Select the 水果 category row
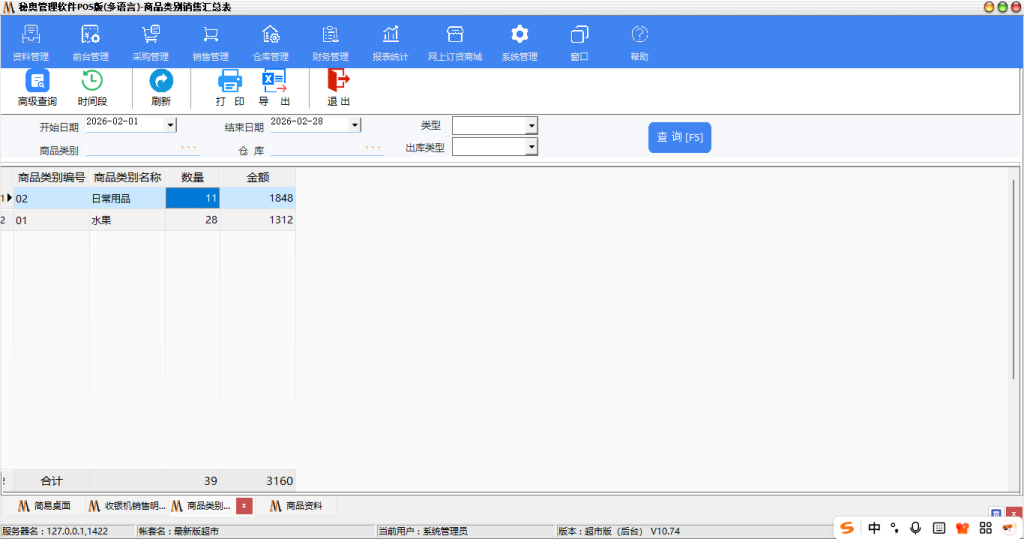 [125, 220]
